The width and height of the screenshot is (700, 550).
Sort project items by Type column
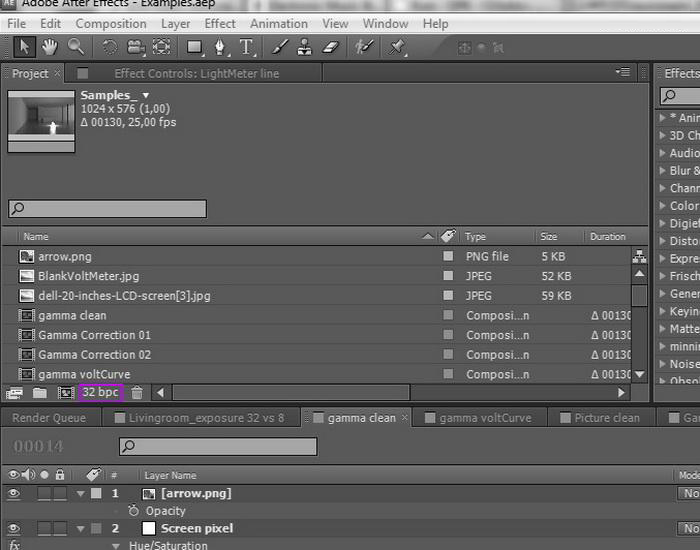[x=475, y=237]
